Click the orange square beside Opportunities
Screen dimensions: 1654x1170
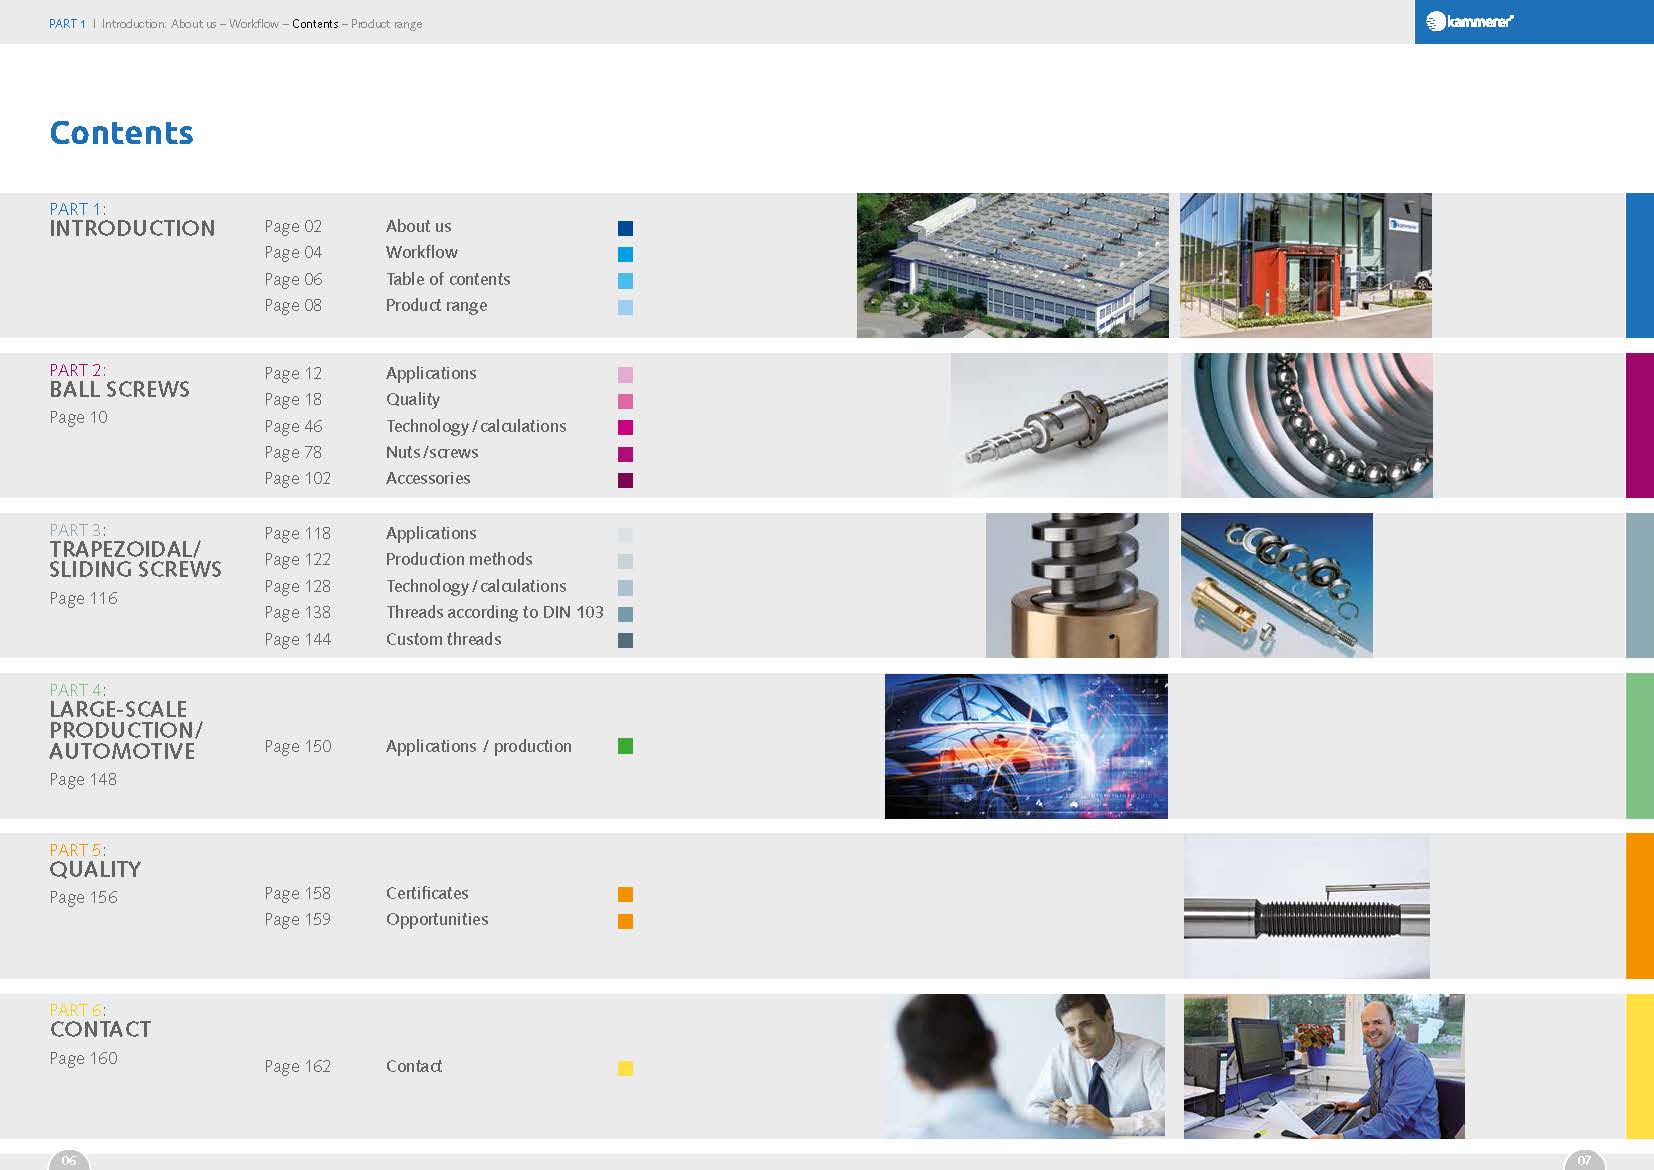[x=625, y=921]
